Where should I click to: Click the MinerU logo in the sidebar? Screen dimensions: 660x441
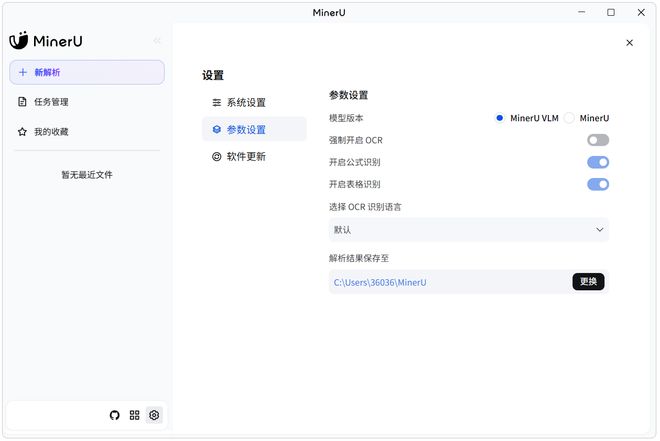(45, 41)
